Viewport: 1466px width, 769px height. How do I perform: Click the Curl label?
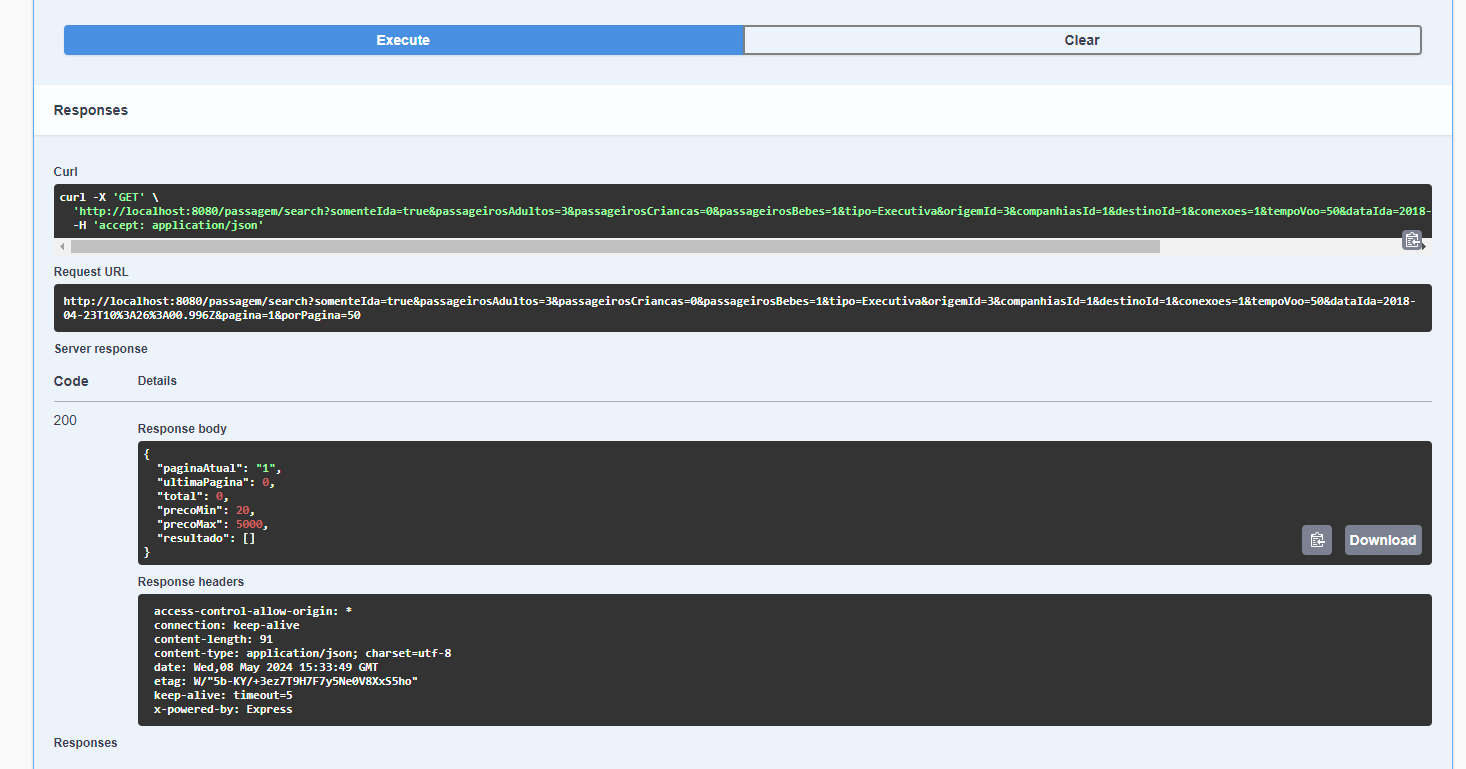[66, 172]
